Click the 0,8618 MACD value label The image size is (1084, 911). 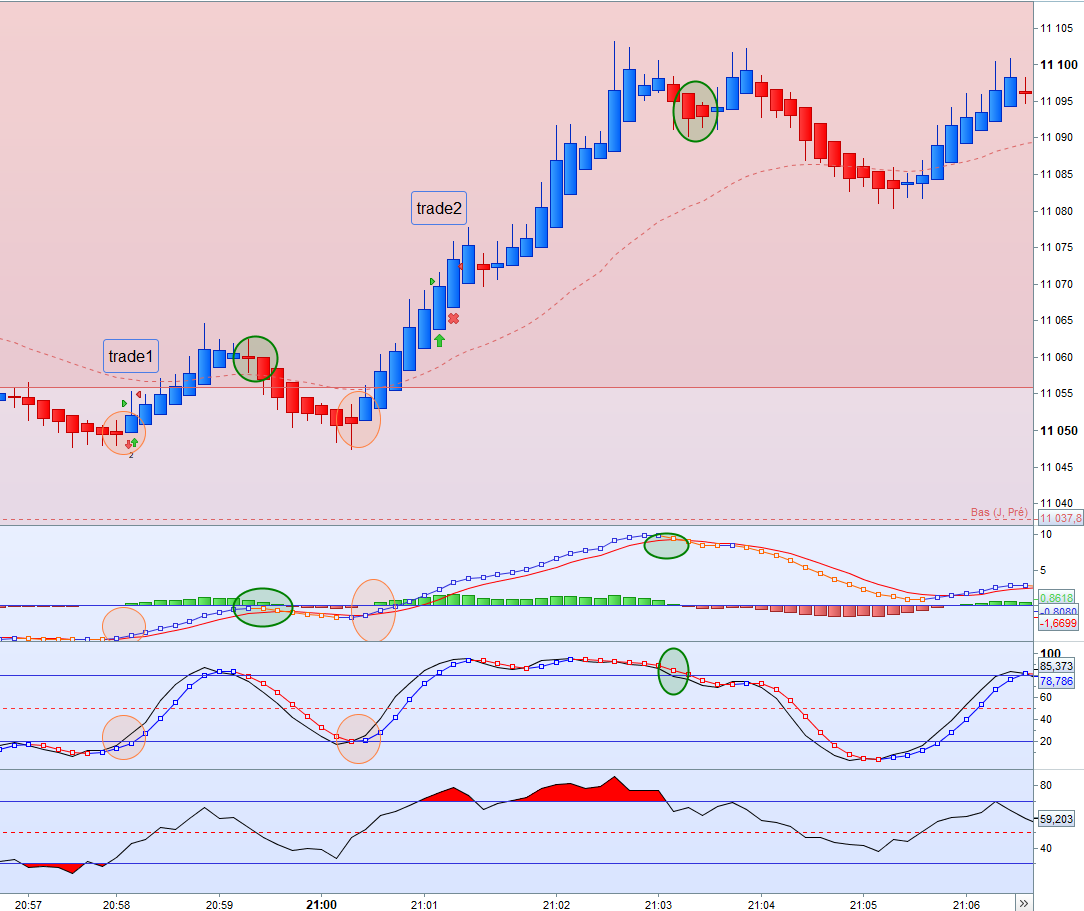[x=1057, y=598]
